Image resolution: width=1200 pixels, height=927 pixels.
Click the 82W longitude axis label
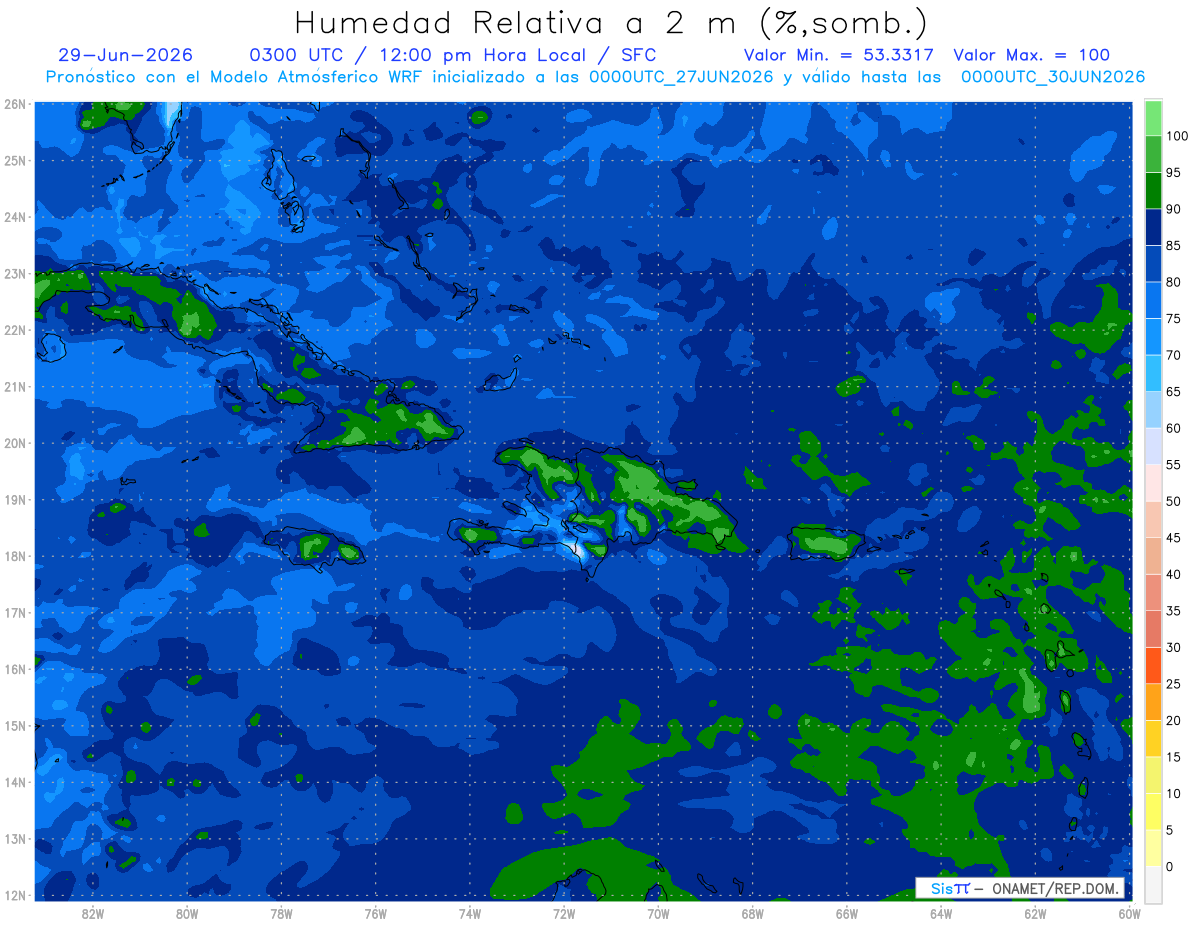click(93, 913)
